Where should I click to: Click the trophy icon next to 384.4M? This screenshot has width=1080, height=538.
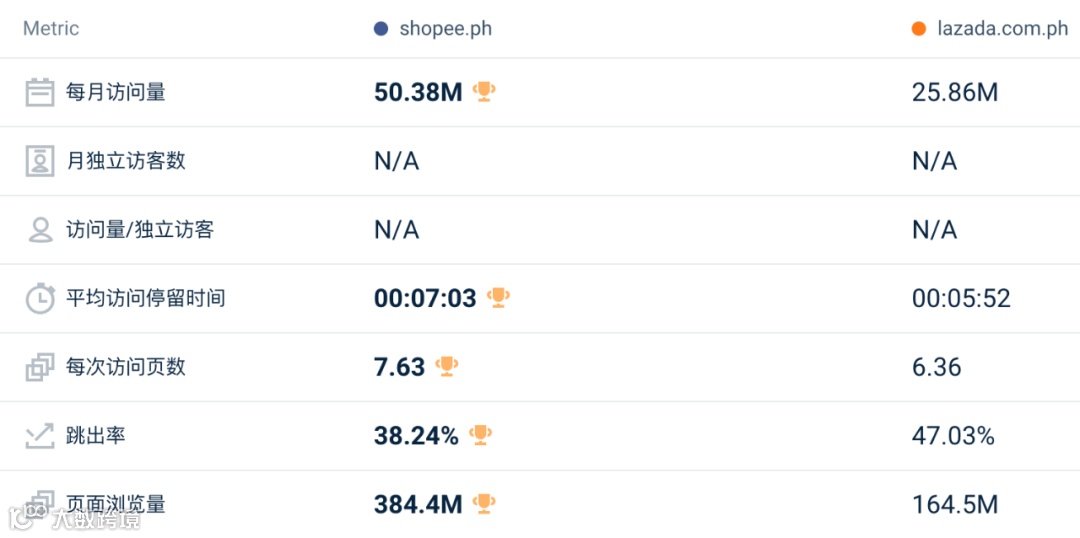coord(484,504)
